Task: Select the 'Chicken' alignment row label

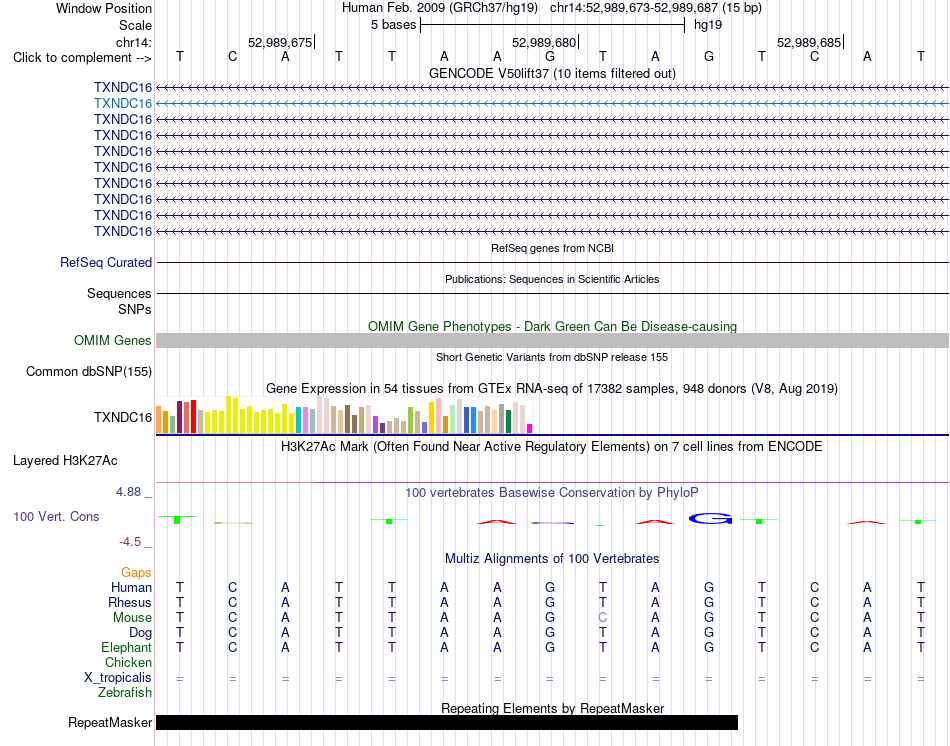Action: 128,662
